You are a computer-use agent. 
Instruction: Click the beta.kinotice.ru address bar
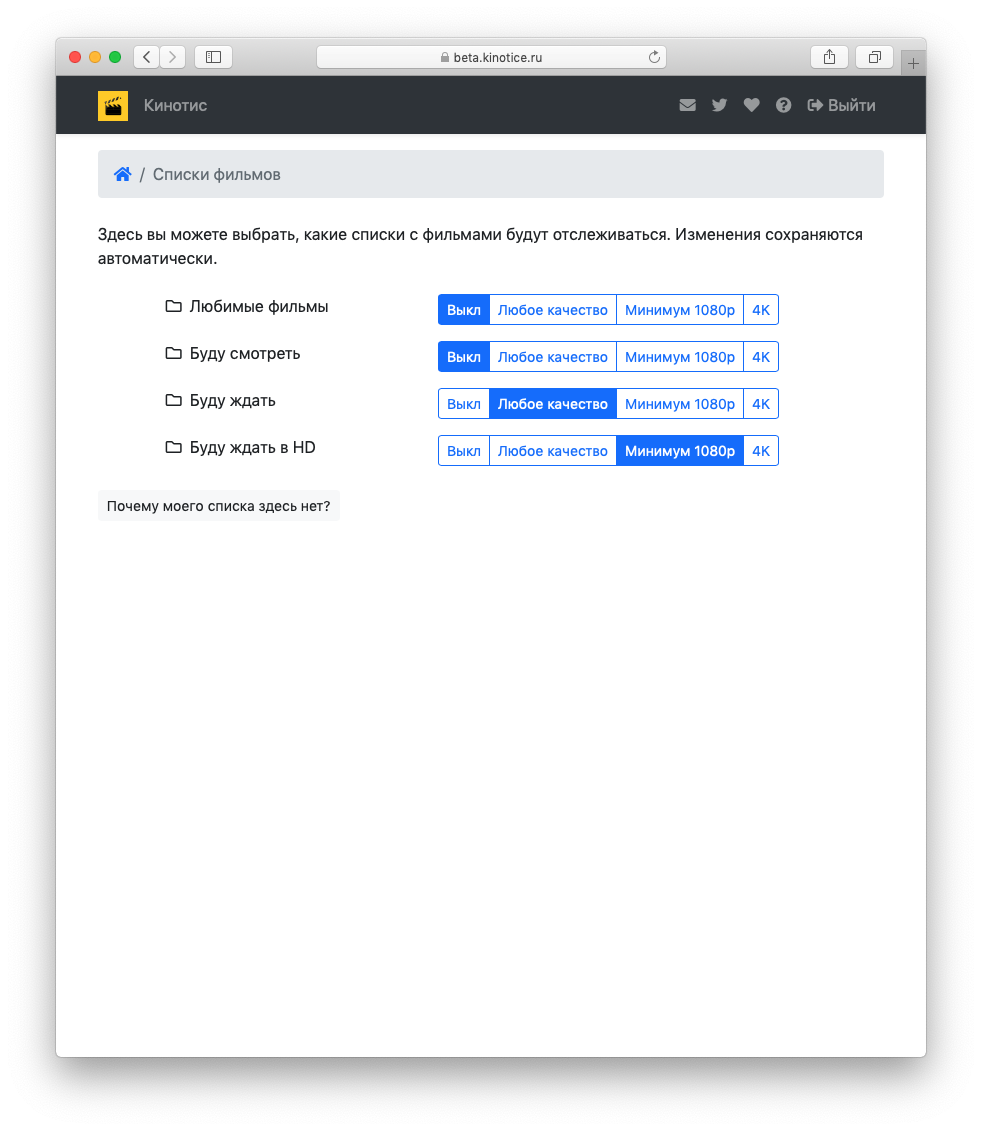[x=491, y=57]
